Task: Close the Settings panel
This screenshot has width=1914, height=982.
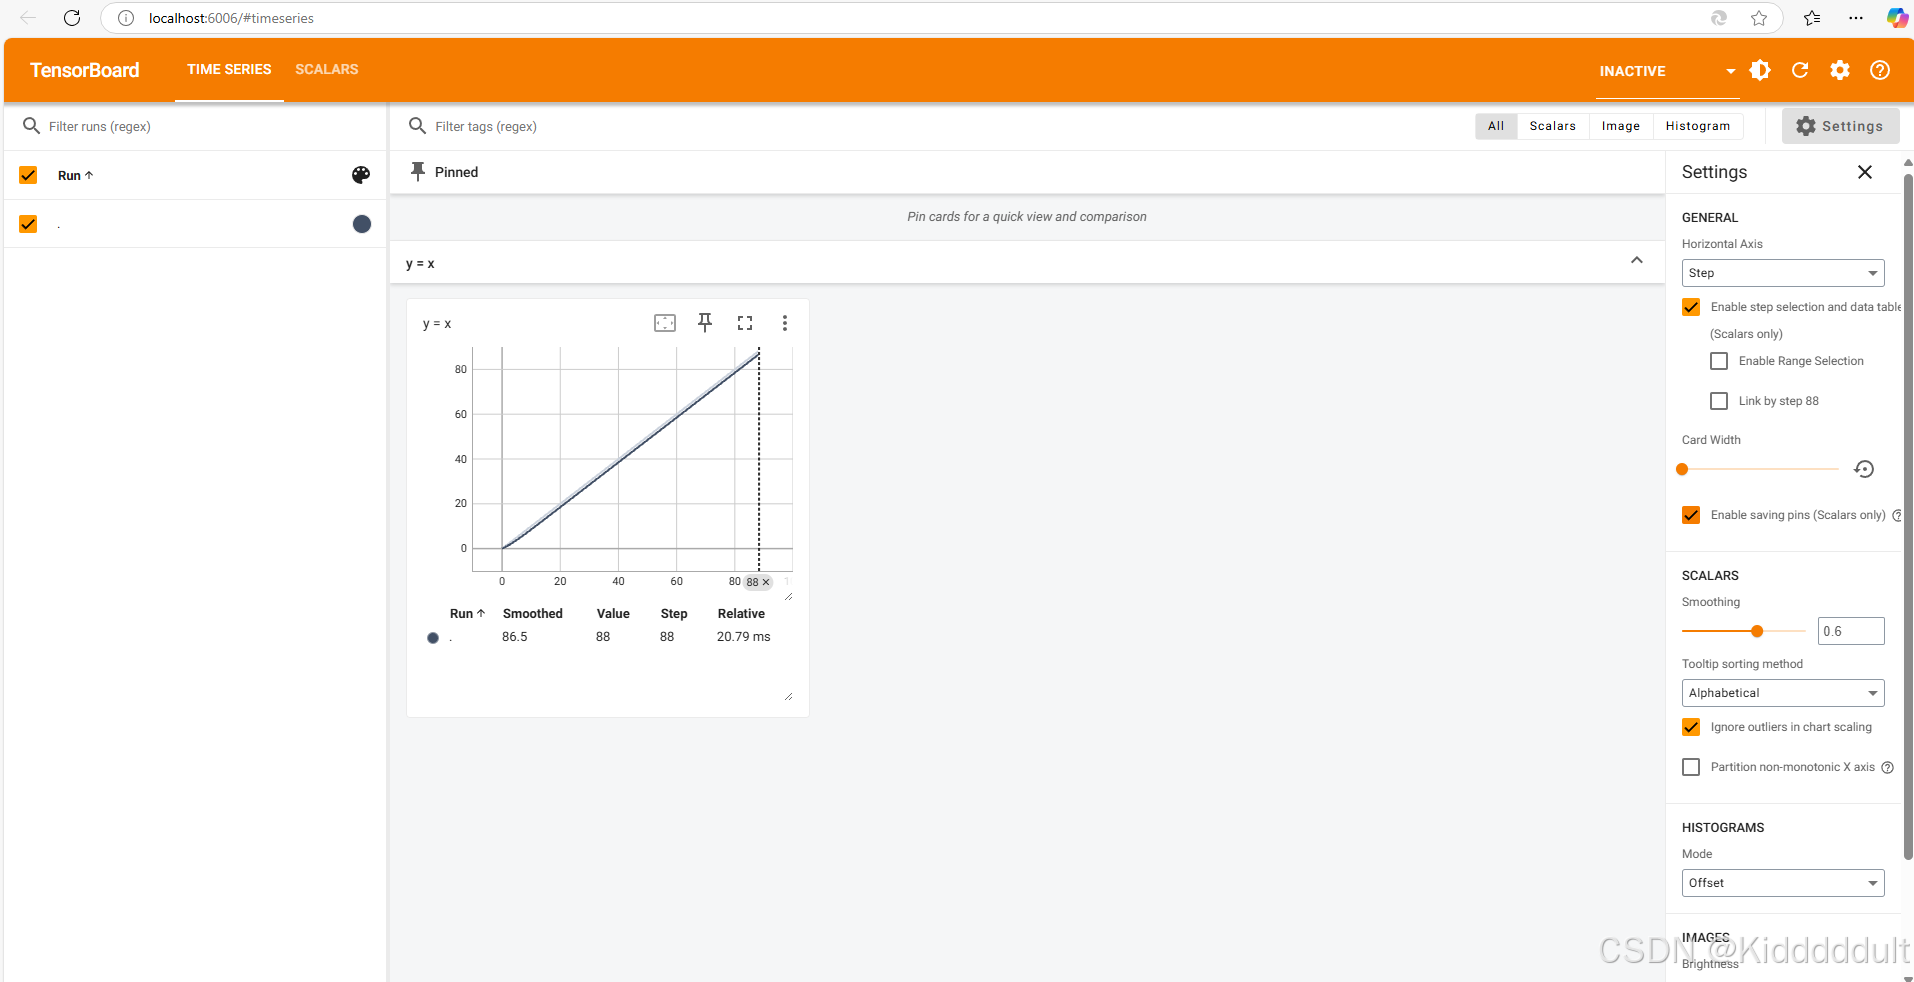Action: click(x=1864, y=172)
